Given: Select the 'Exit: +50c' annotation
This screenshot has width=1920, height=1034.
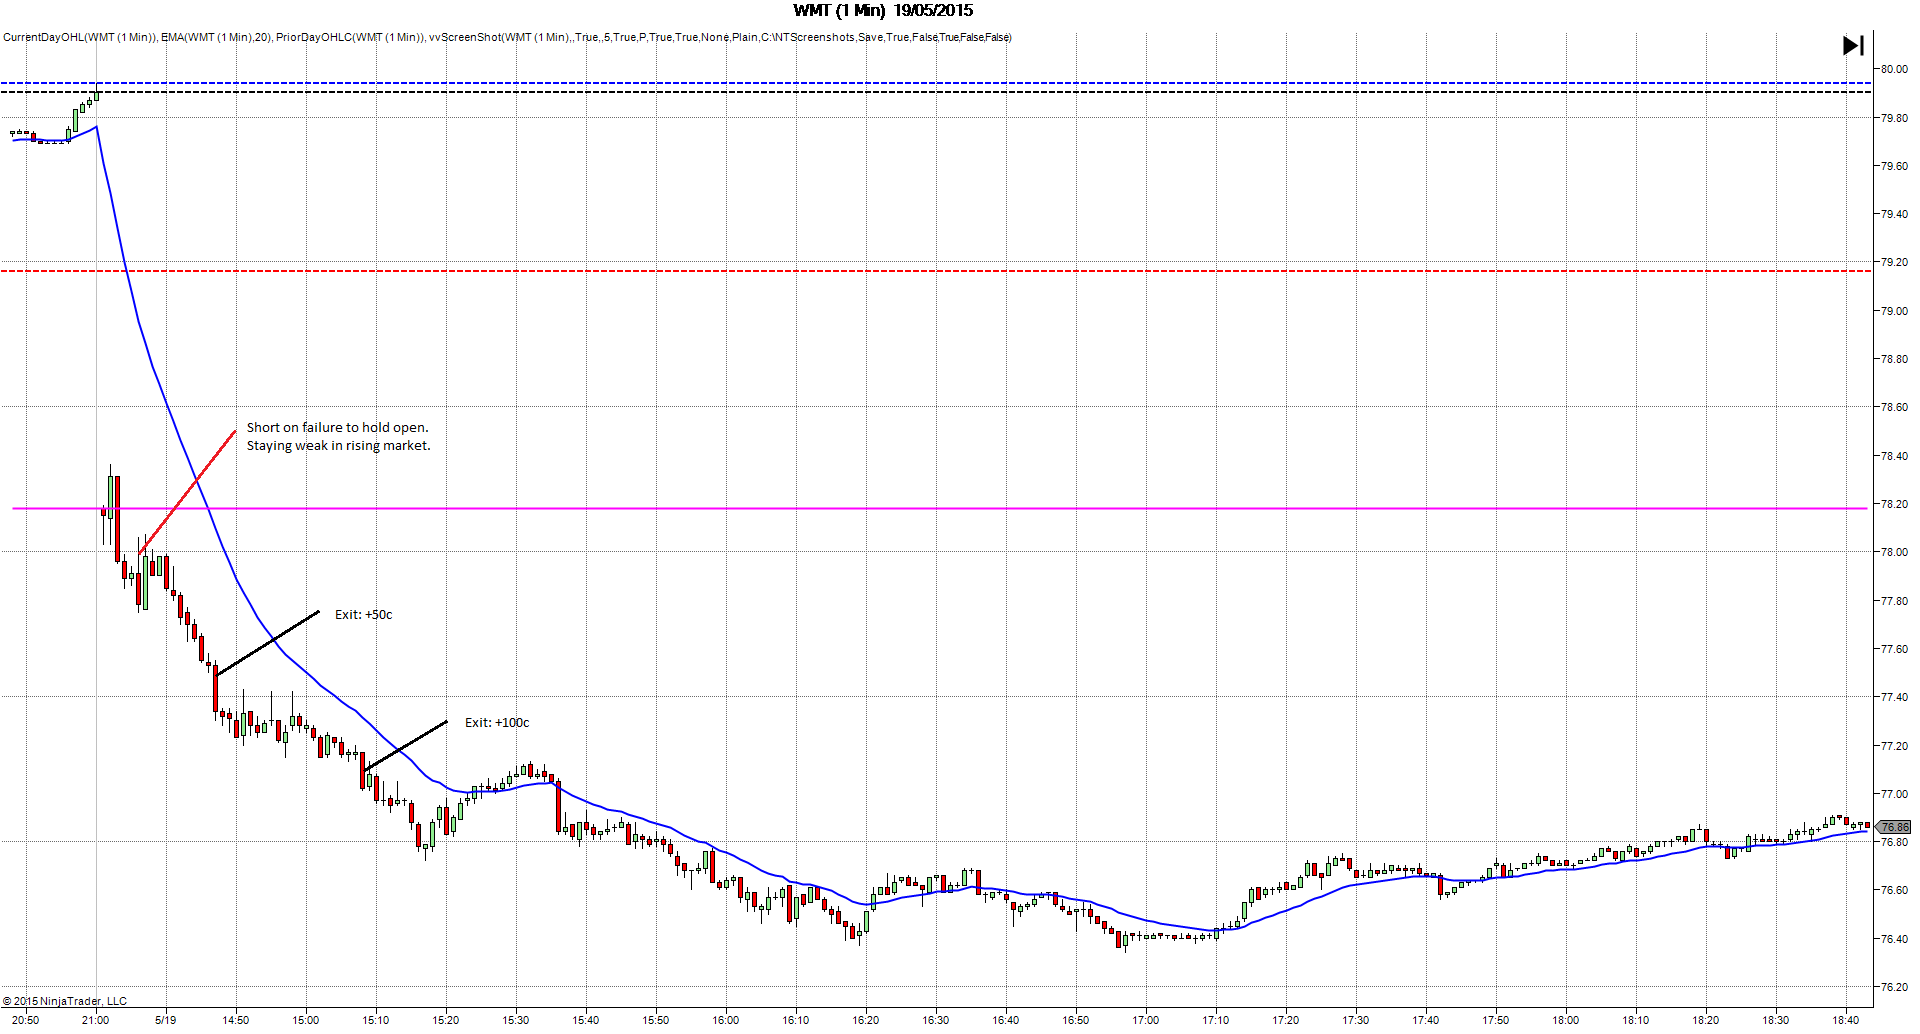Looking at the screenshot, I should (x=363, y=615).
